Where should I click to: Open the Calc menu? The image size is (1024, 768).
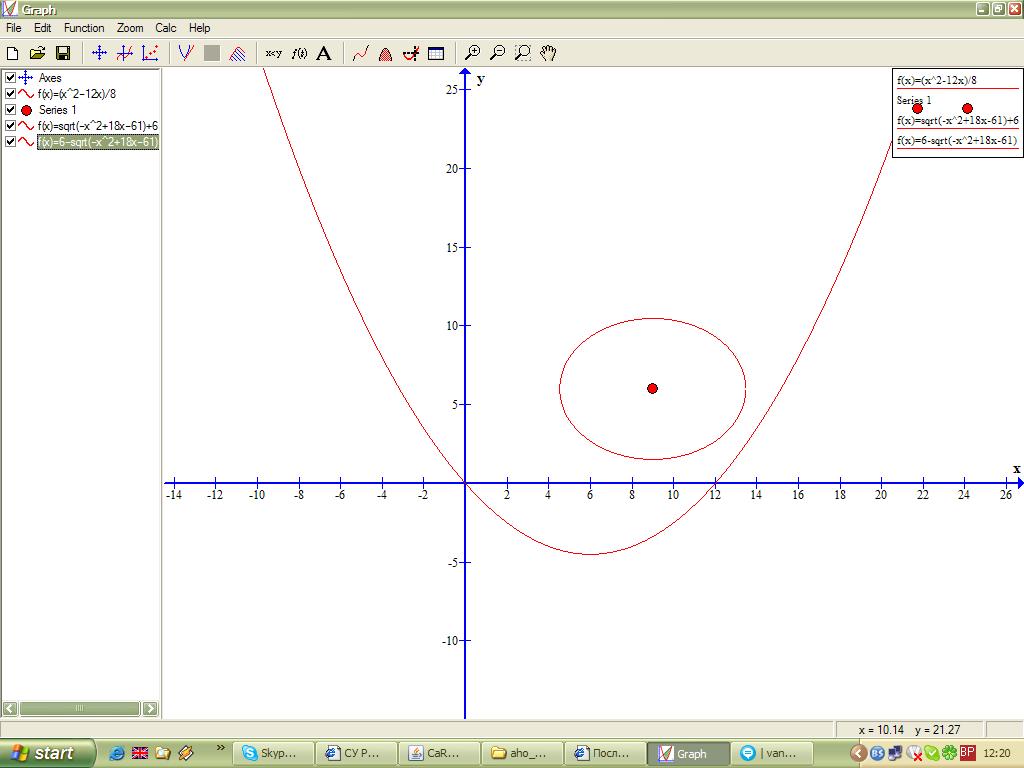click(165, 28)
